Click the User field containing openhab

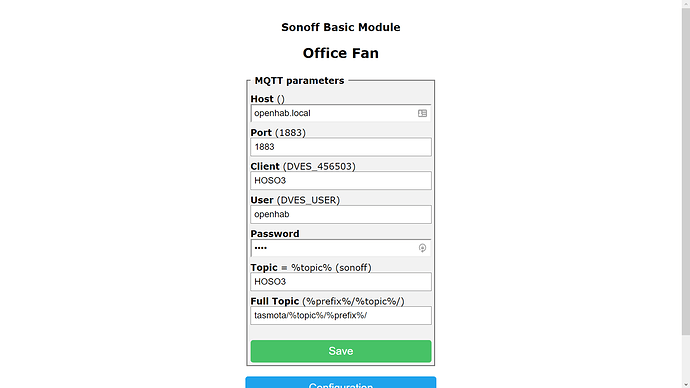(341, 214)
